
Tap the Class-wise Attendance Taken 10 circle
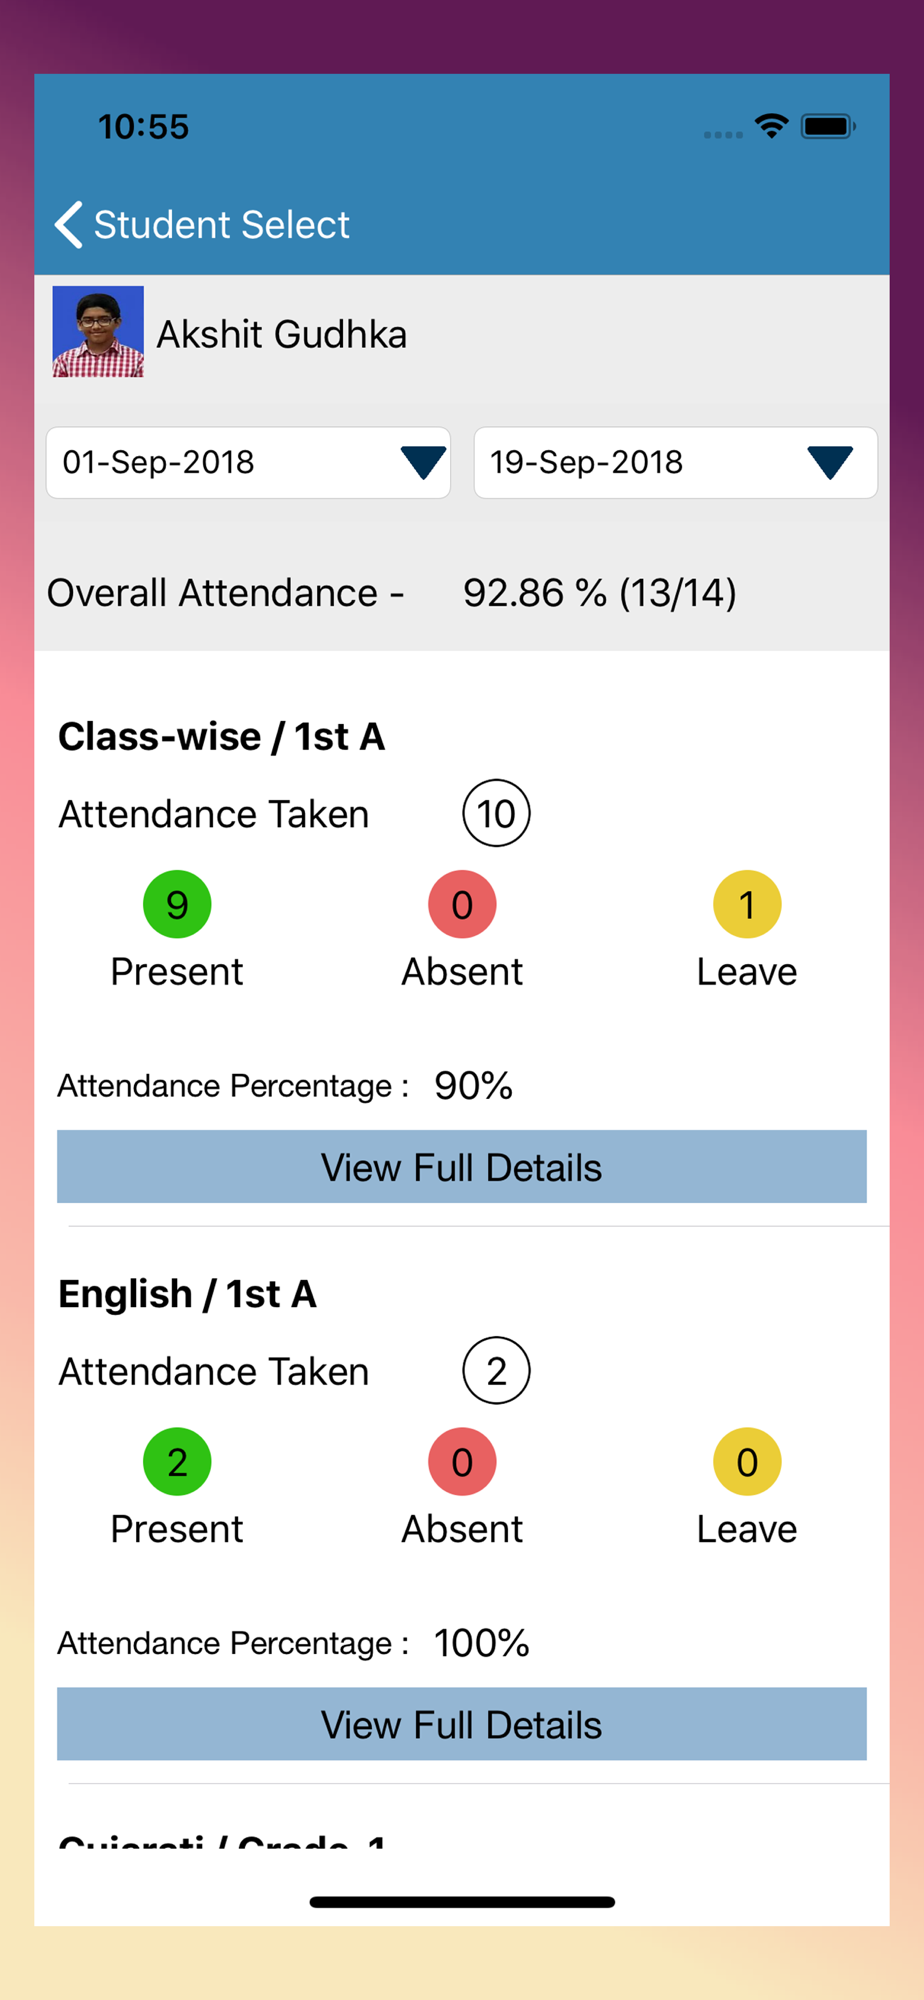tap(496, 814)
